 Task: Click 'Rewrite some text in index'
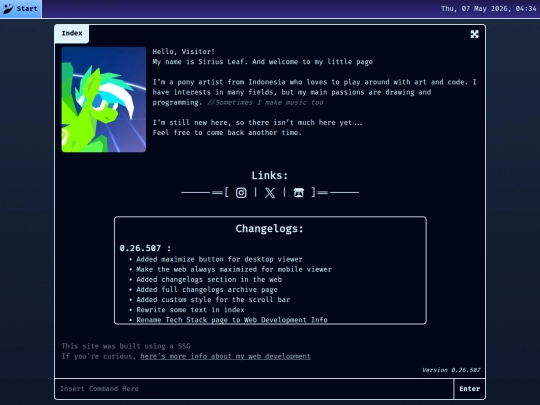(190, 310)
